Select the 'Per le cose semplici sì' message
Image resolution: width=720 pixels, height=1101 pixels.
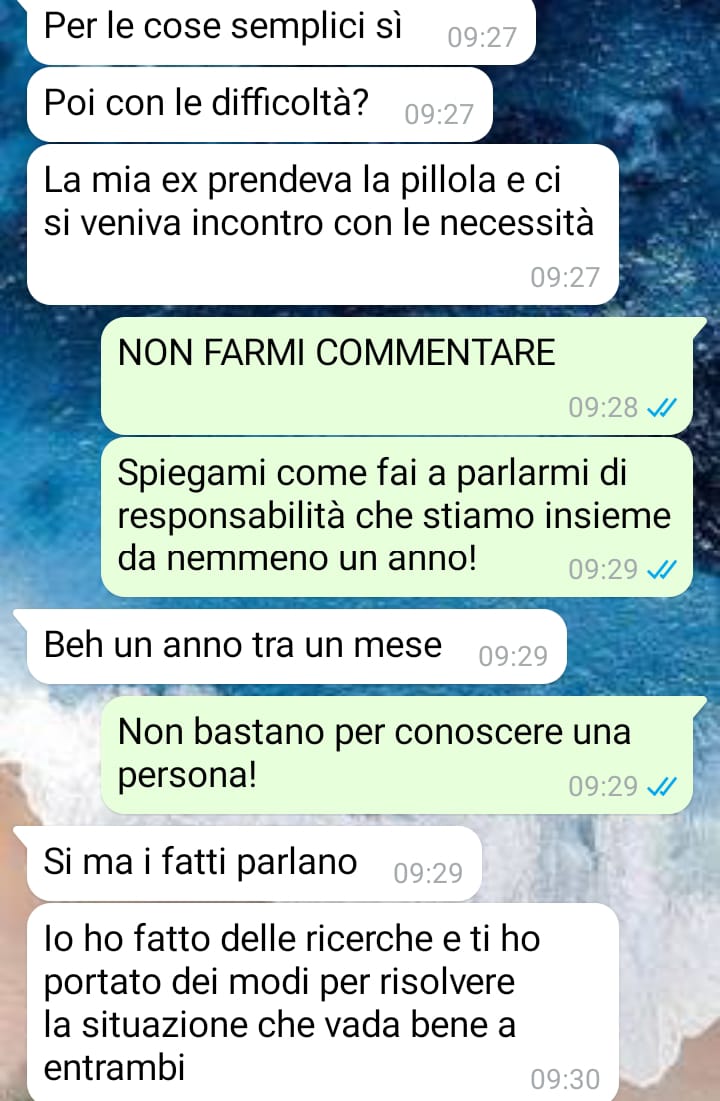pos(281,31)
